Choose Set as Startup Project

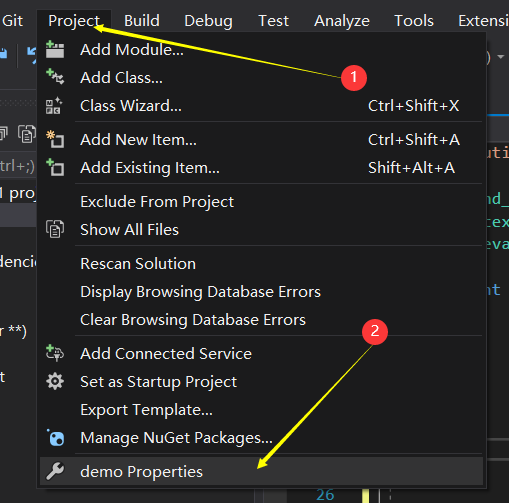pyautogui.click(x=261, y=381)
